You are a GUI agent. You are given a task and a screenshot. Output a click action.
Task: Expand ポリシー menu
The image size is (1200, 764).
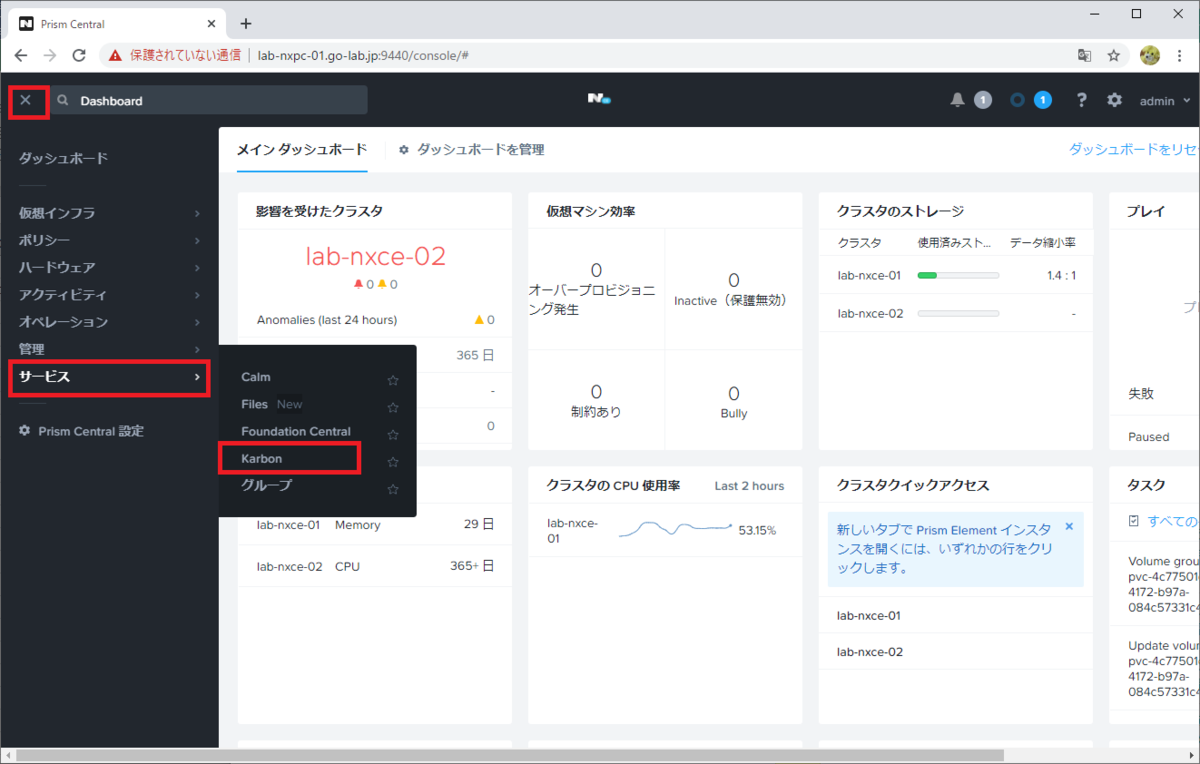(x=109, y=240)
